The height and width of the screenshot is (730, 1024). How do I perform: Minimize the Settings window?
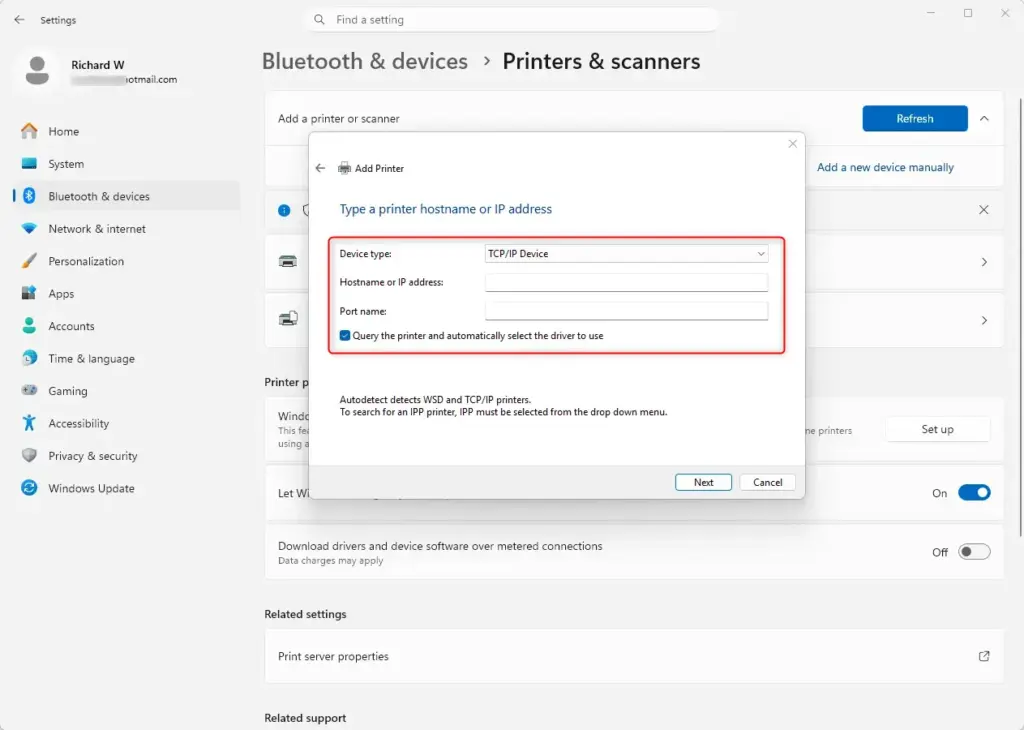pos(931,13)
